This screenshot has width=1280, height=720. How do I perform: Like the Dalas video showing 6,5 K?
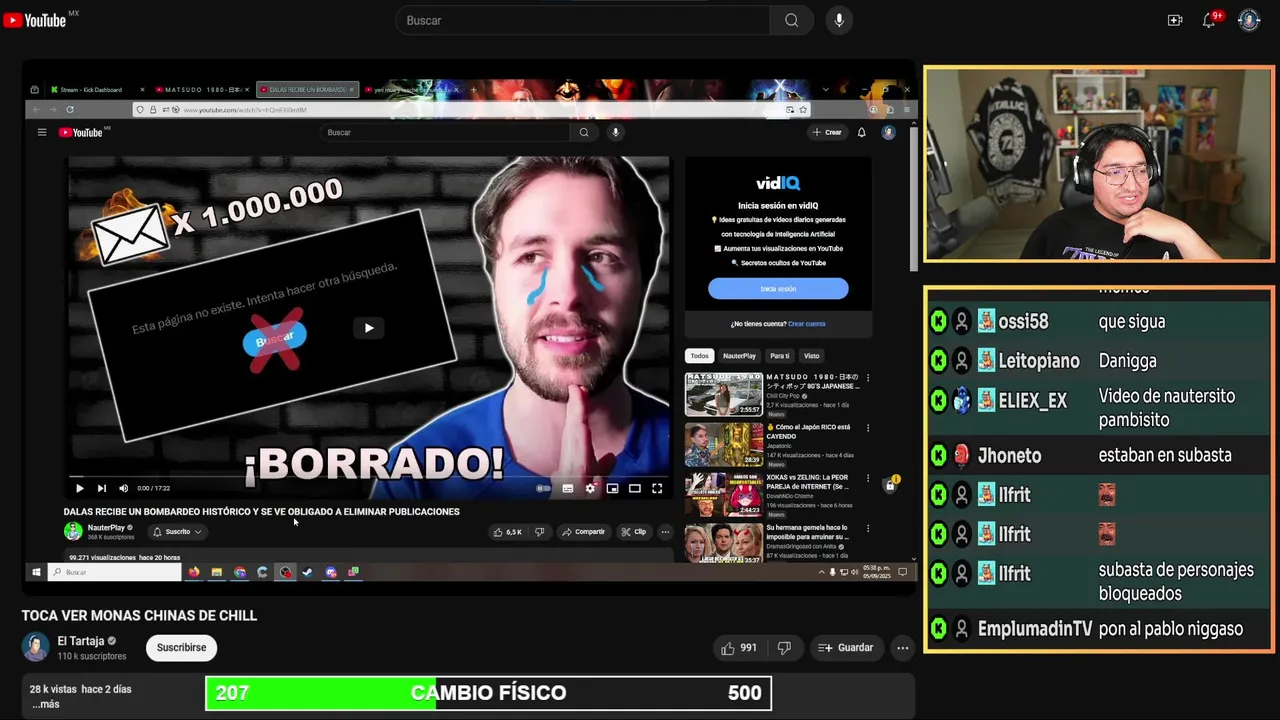point(508,532)
